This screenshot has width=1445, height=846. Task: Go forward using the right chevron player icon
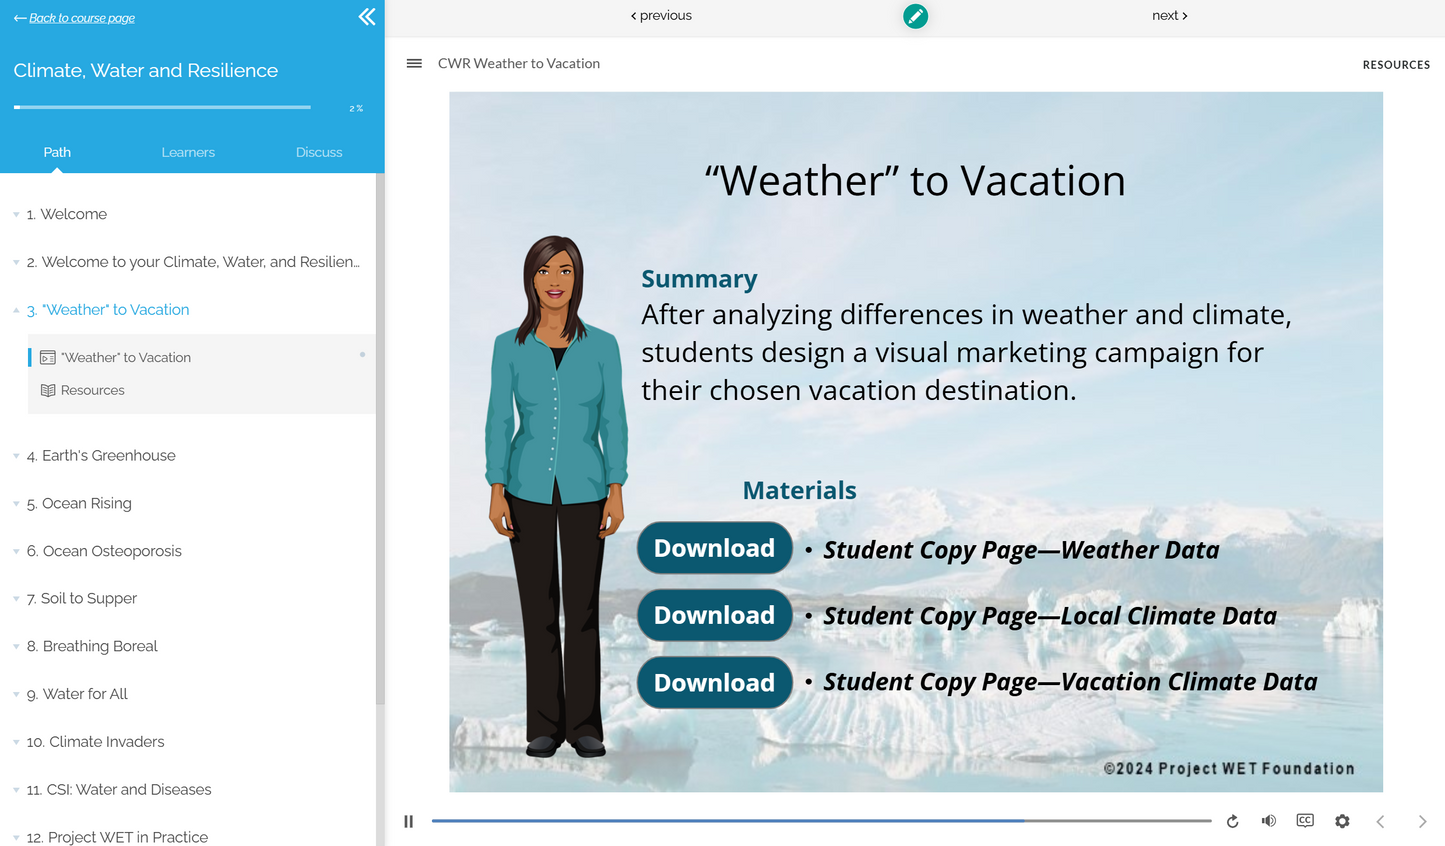pos(1422,820)
